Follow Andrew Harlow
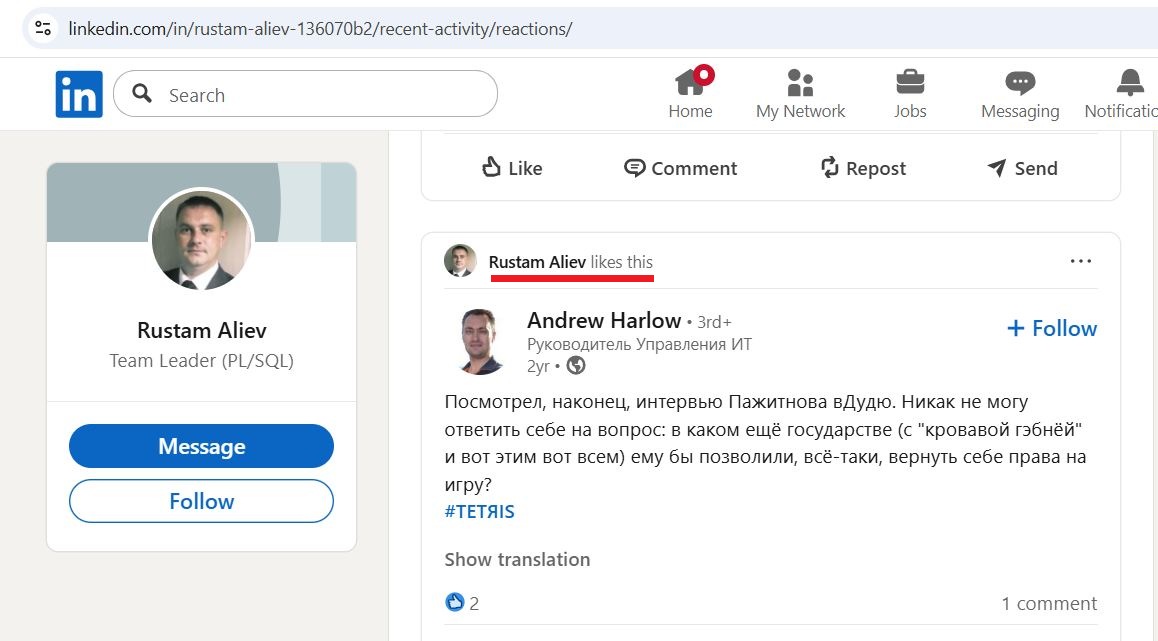The height and width of the screenshot is (641, 1158). coord(1051,327)
